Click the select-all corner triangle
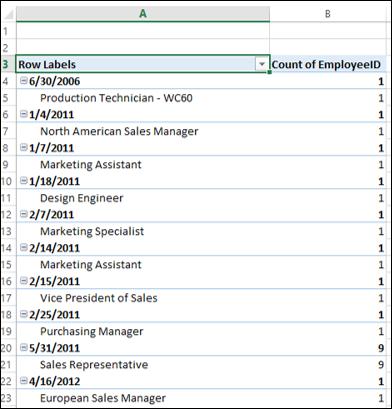392x409 pixels. click(8, 14)
